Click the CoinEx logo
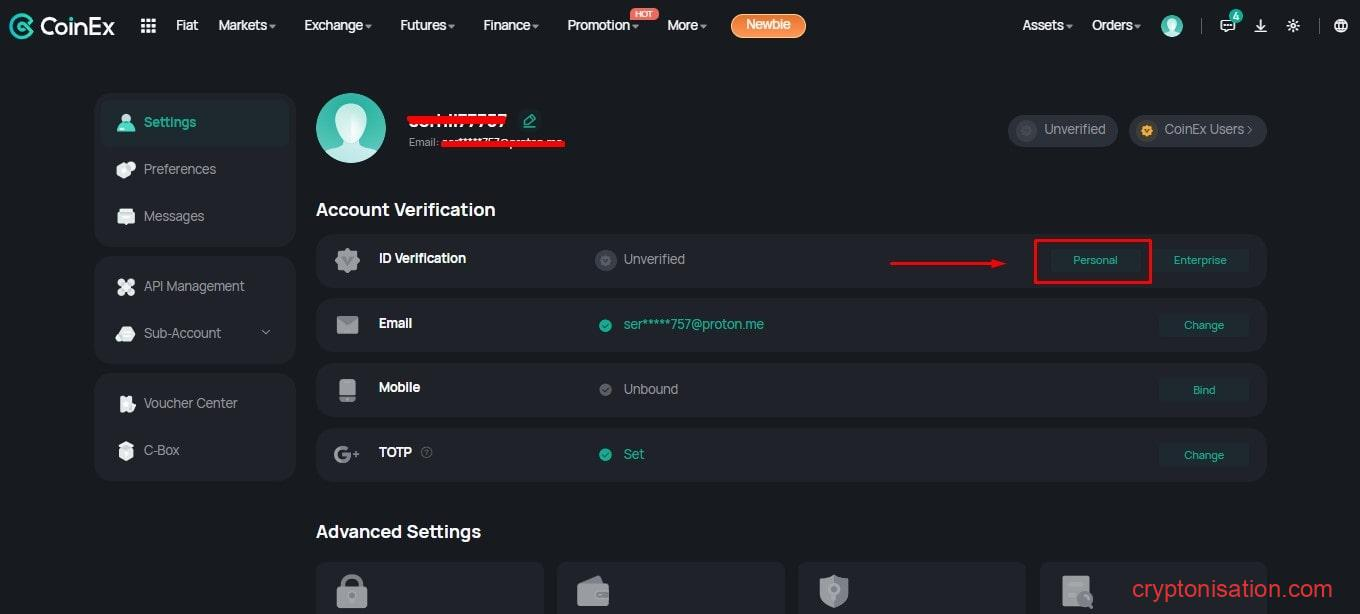The width and height of the screenshot is (1360, 614). tap(62, 26)
